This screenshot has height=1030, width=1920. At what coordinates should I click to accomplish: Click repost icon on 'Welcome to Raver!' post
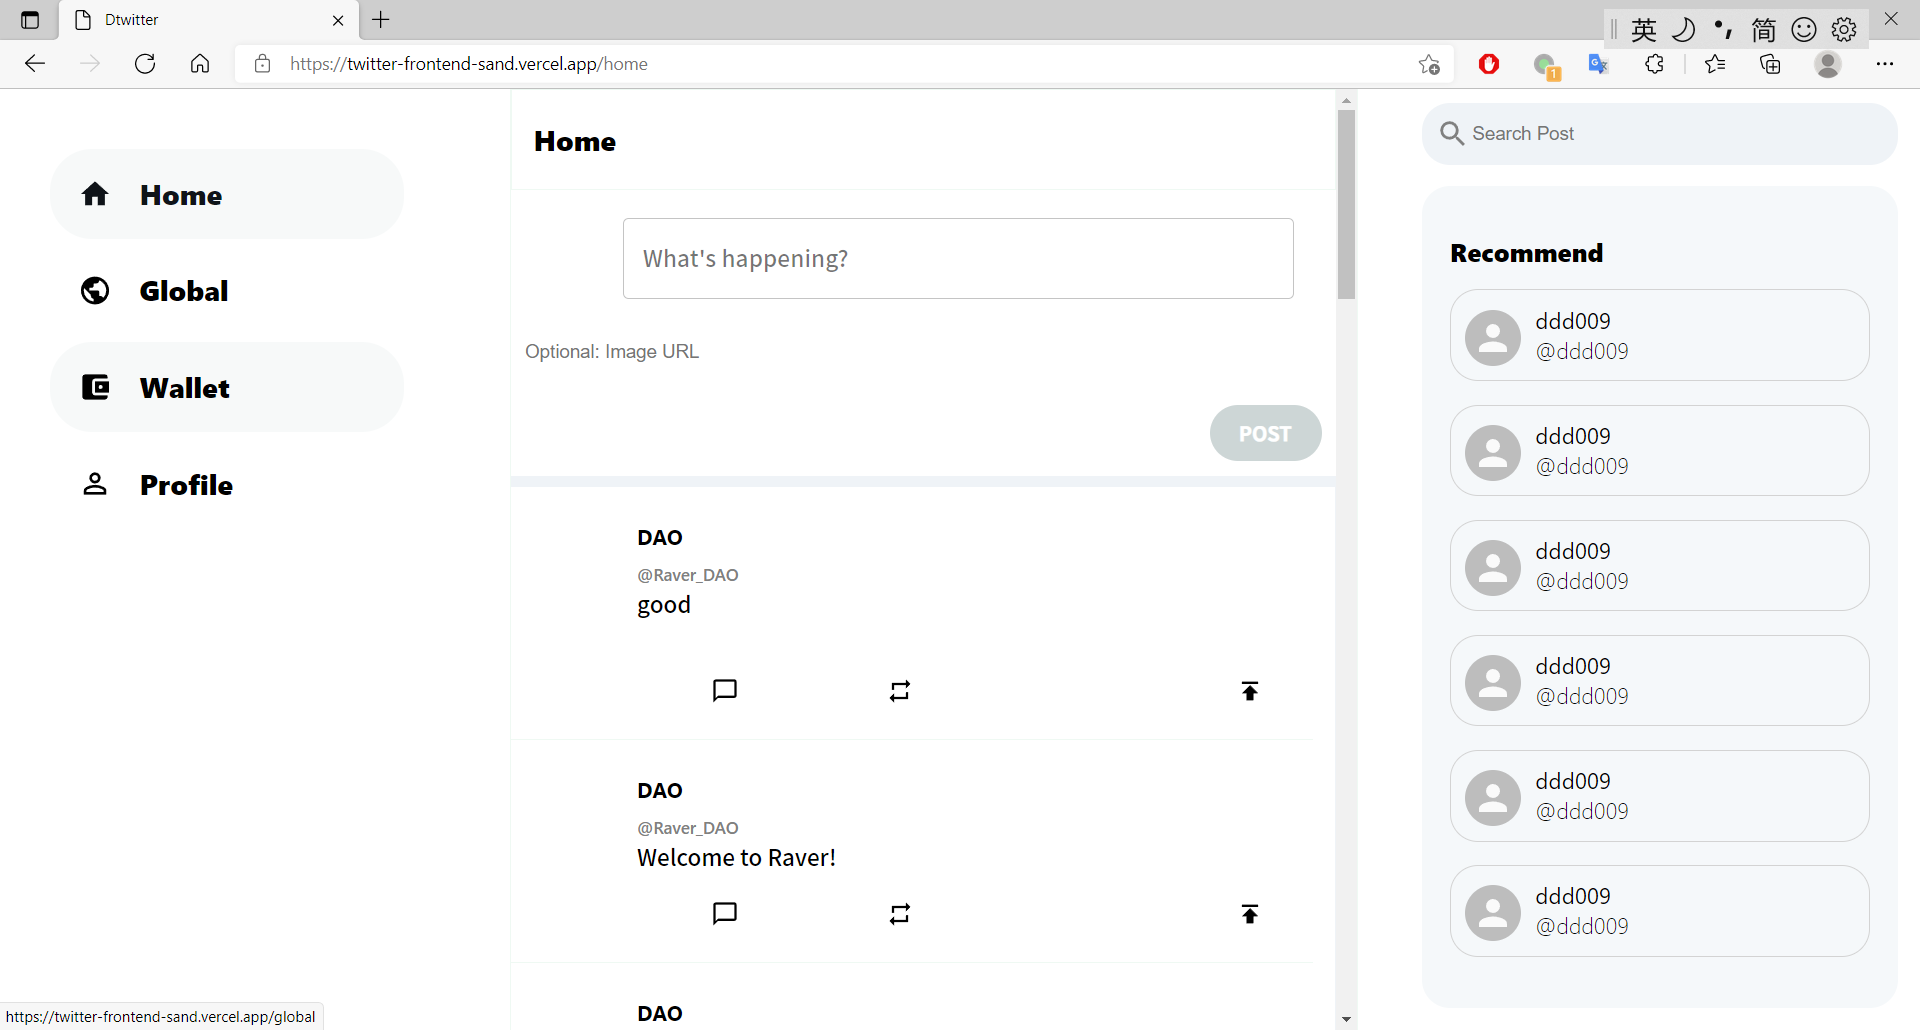[900, 914]
